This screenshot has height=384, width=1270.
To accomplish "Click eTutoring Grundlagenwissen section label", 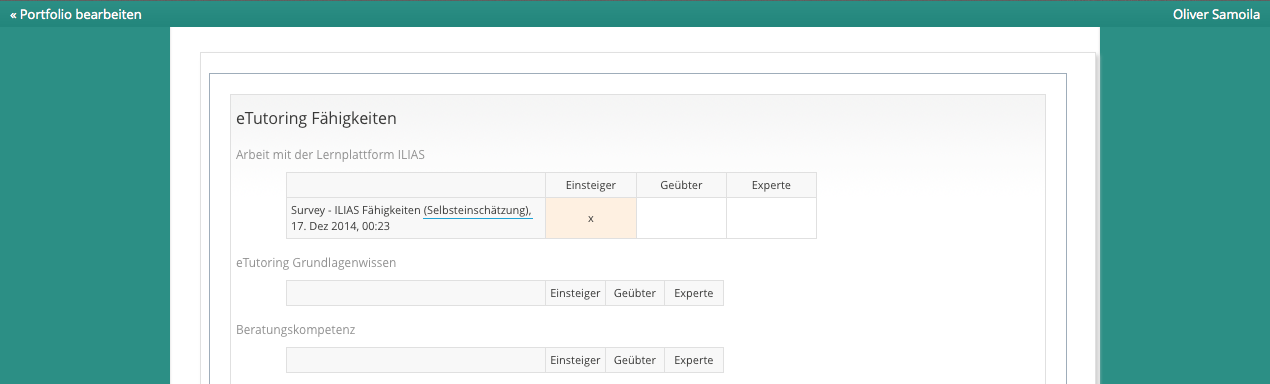I will 316,262.
